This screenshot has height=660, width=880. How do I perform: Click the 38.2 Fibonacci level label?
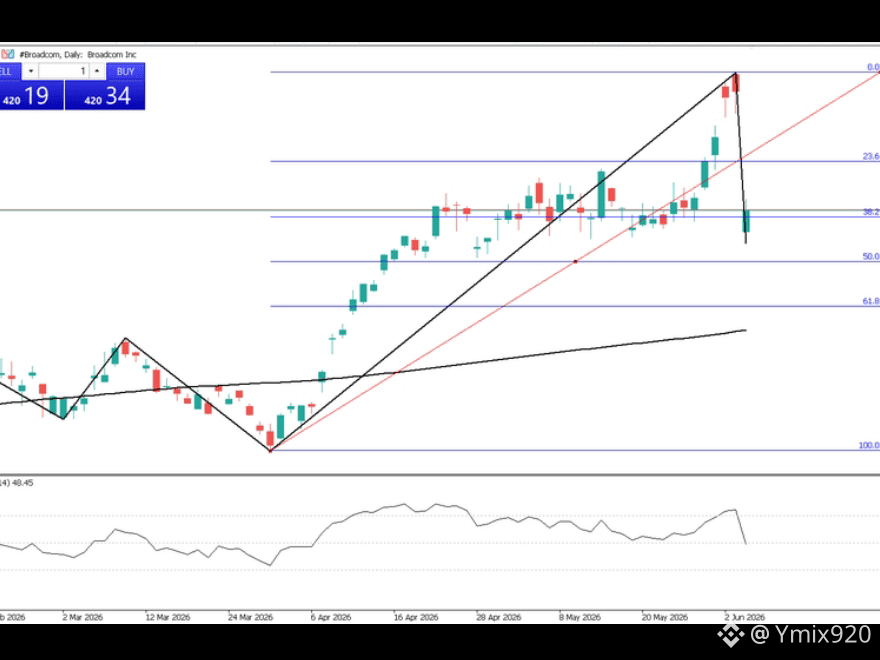pyautogui.click(x=871, y=212)
